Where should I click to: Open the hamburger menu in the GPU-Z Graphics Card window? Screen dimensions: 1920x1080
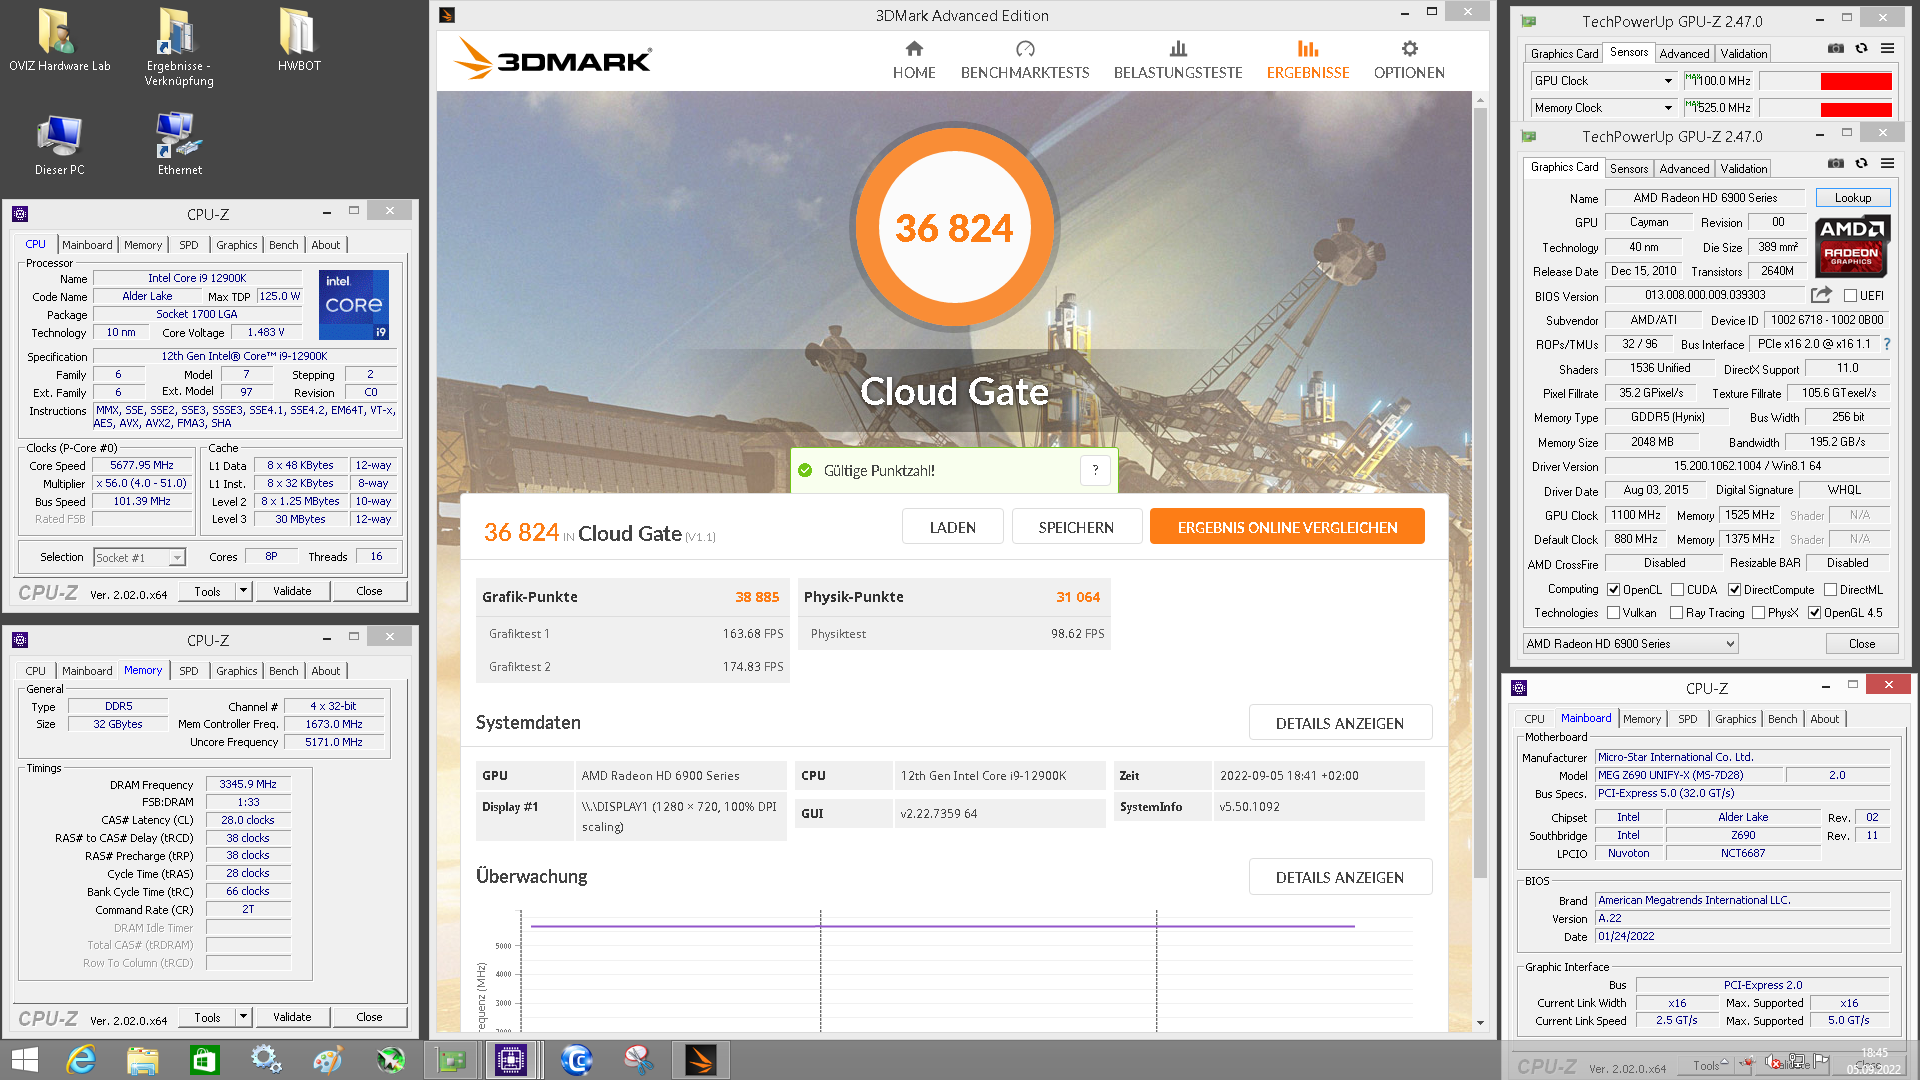point(1887,163)
